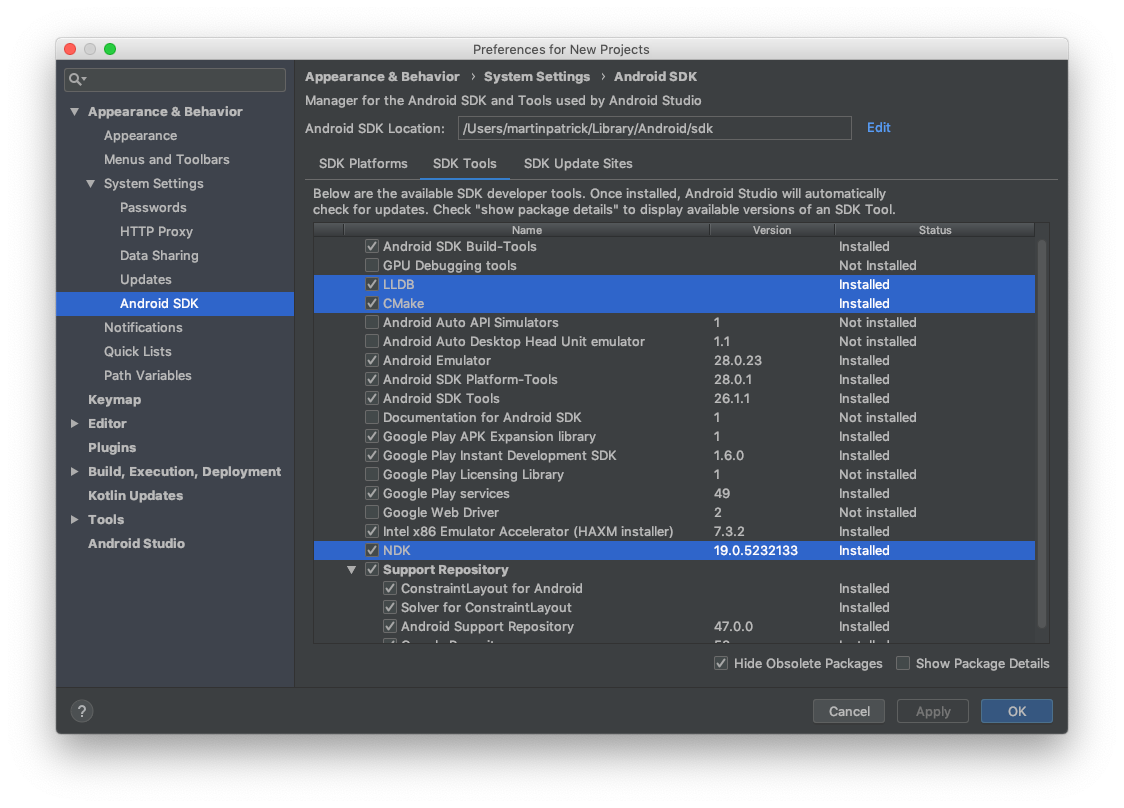Open SDK Update Sites tab
1124x808 pixels.
(x=578, y=163)
